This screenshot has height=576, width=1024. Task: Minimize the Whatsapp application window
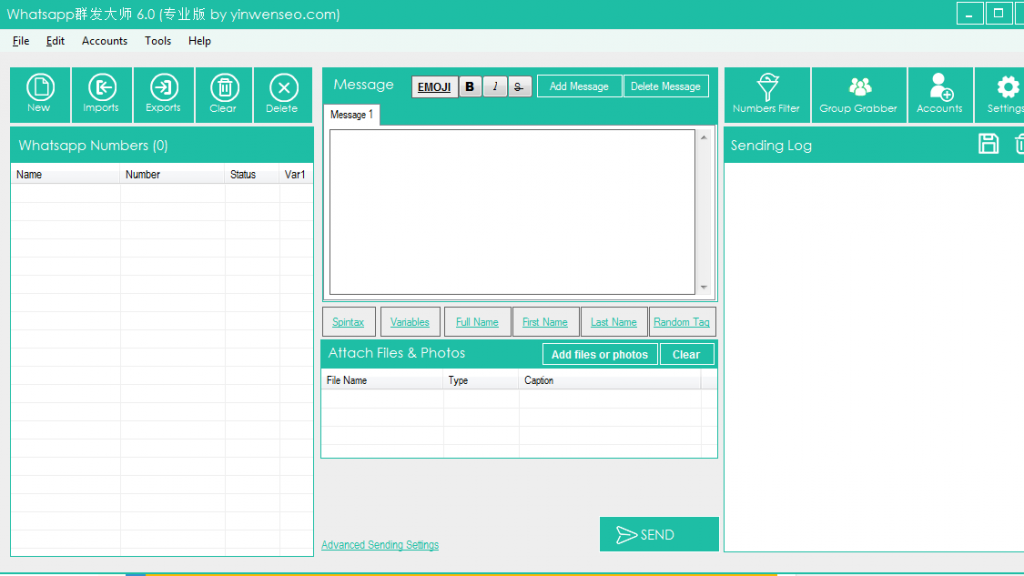(x=970, y=14)
